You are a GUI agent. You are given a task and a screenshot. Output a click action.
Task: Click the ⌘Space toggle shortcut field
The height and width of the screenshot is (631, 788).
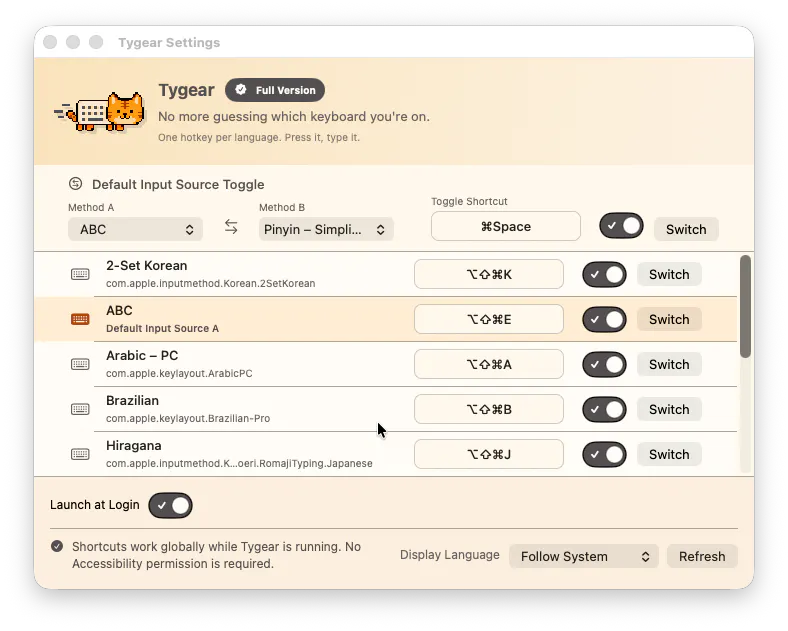click(x=506, y=226)
